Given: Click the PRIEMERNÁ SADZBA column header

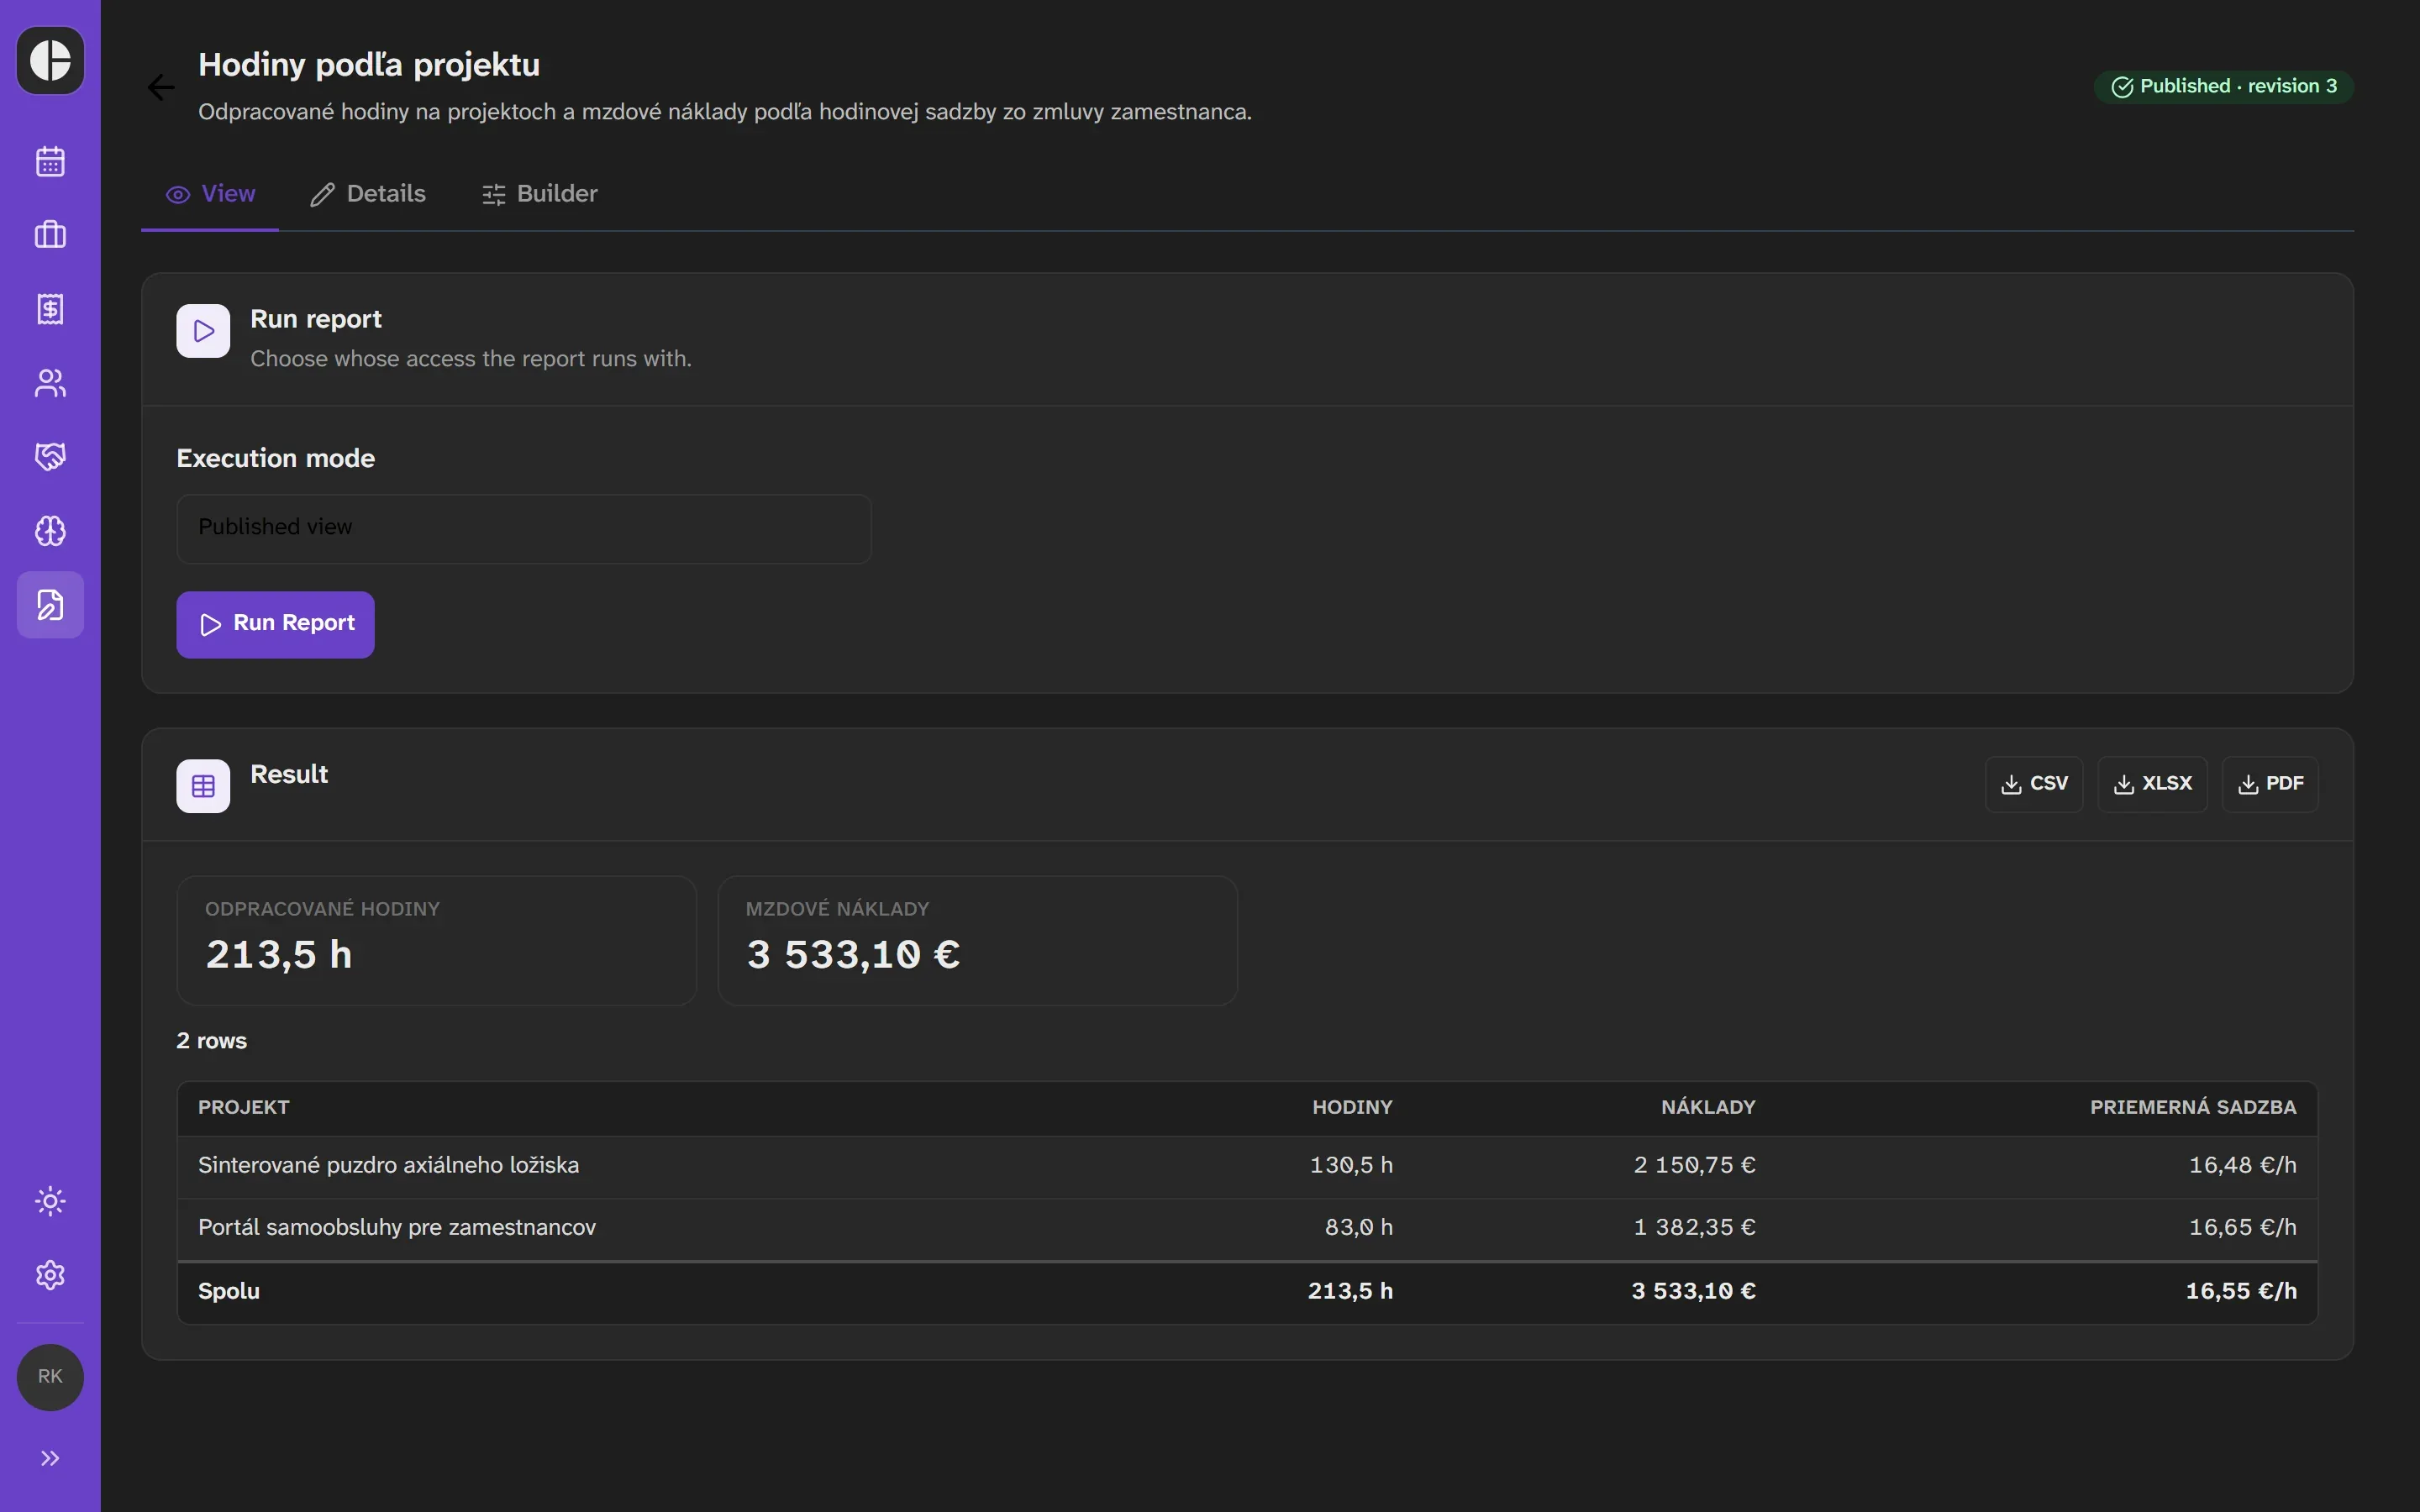Looking at the screenshot, I should click(x=2193, y=1107).
